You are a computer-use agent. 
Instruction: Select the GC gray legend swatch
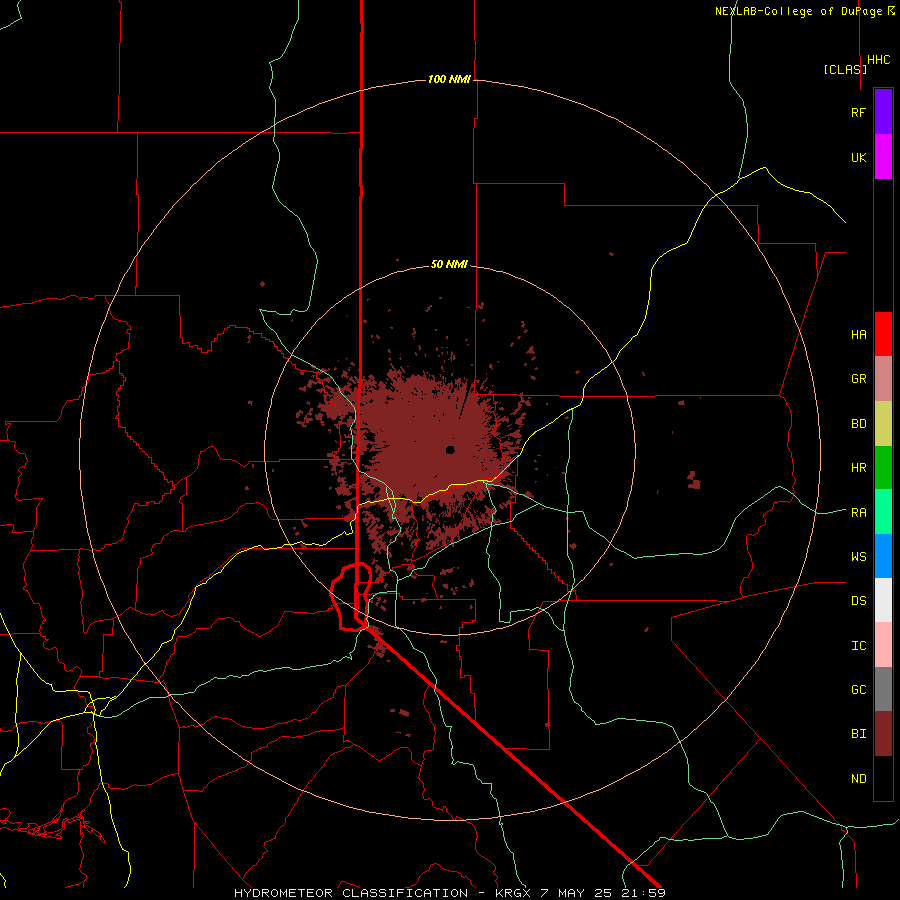883,689
